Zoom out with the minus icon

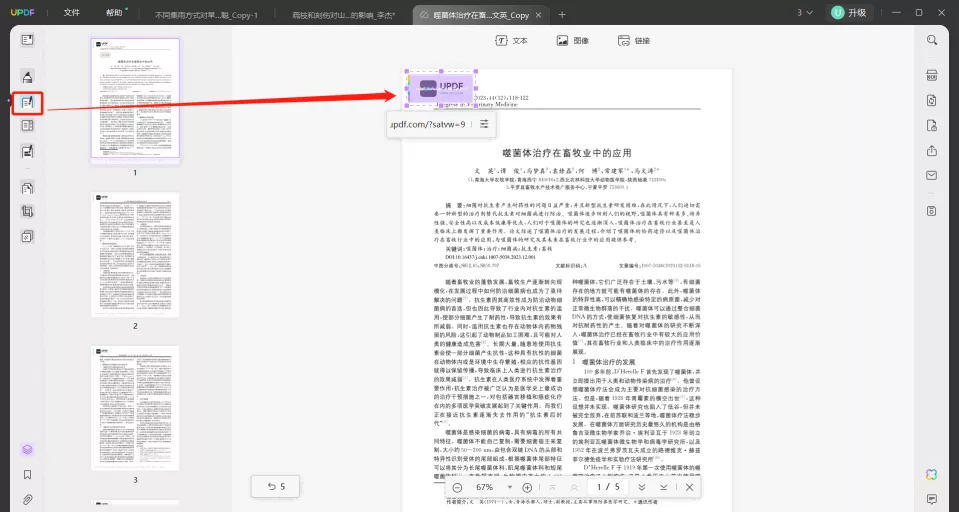tap(457, 488)
